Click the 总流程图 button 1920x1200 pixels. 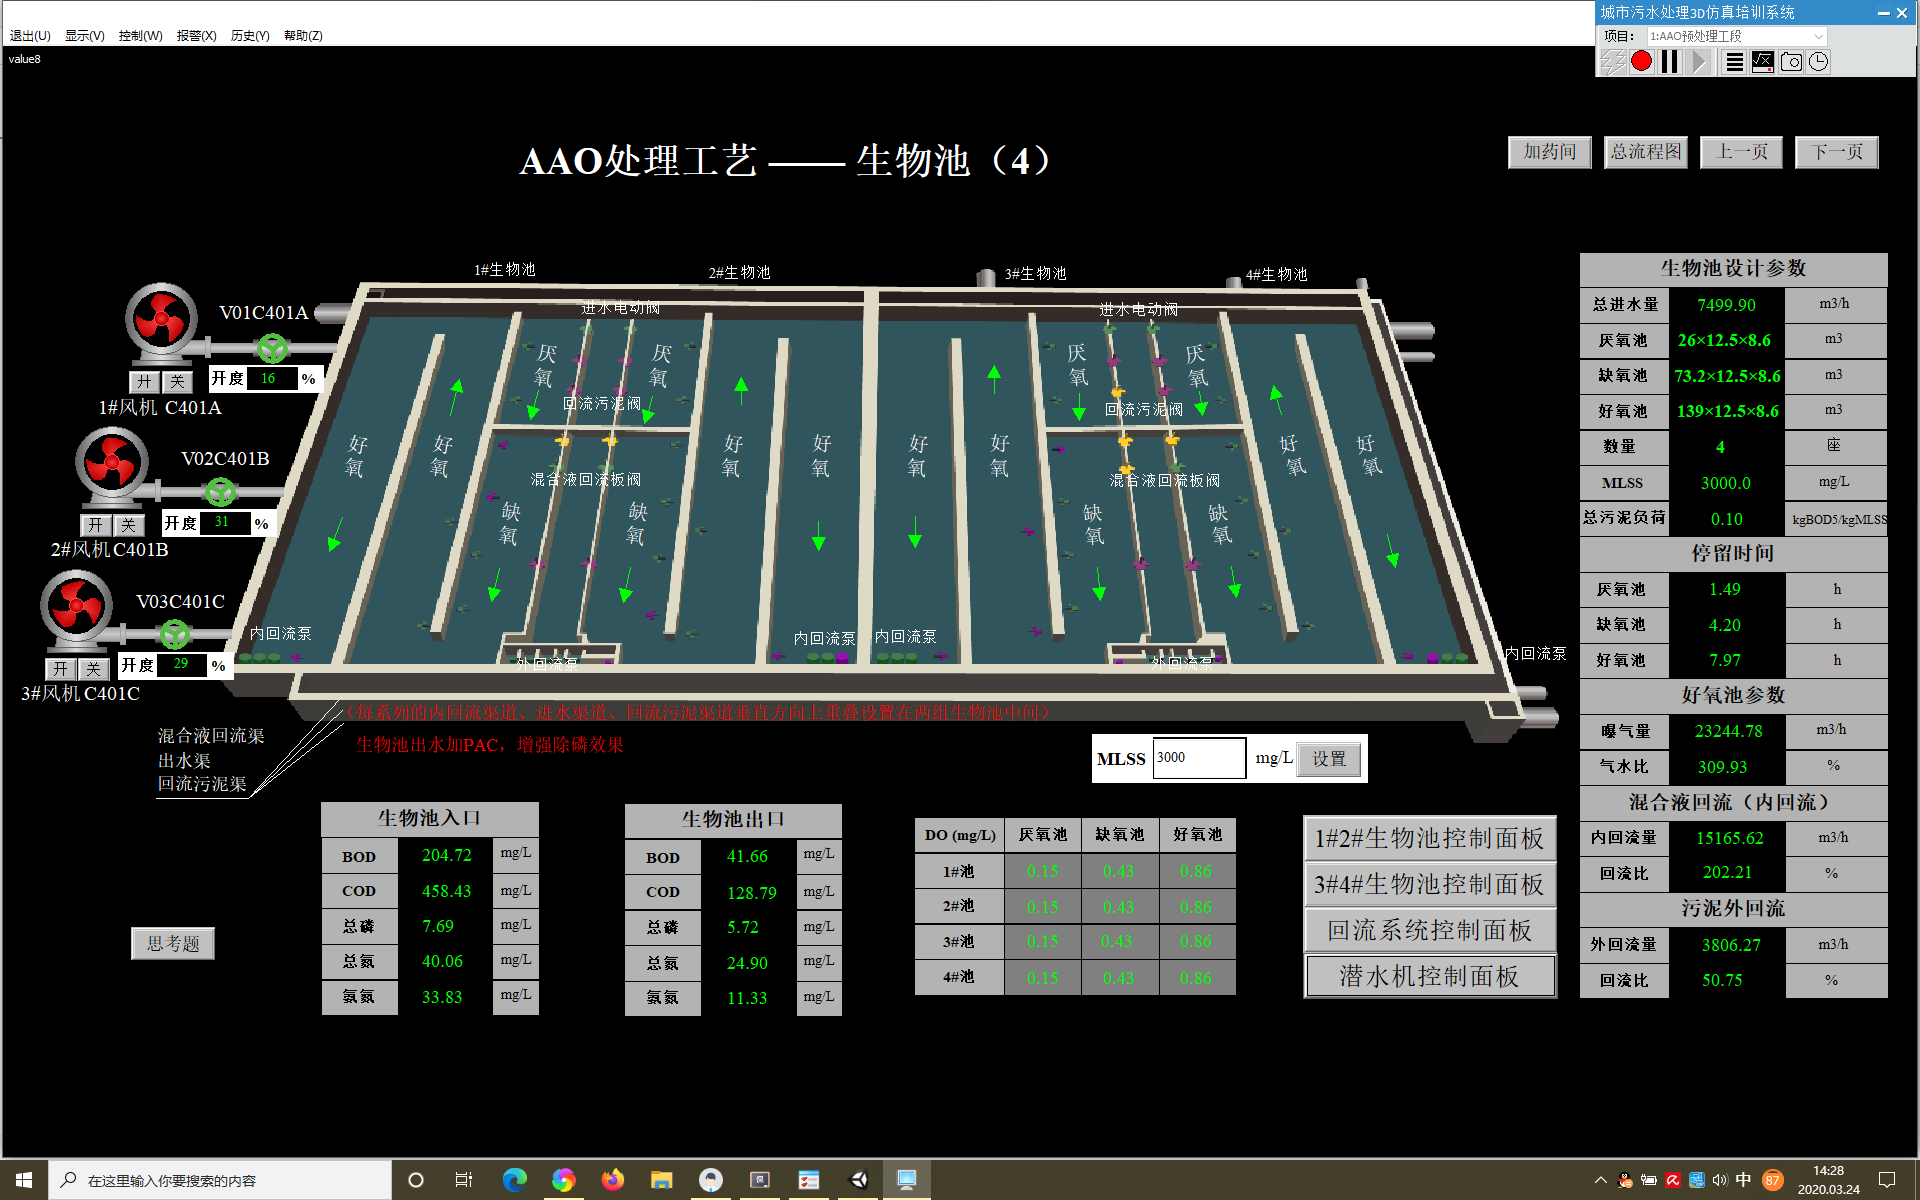tap(1645, 152)
